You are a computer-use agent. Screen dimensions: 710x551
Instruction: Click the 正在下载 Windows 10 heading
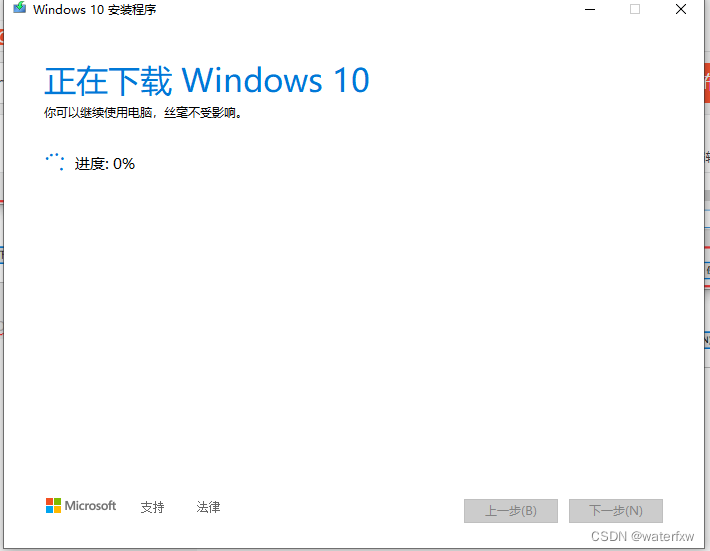[x=207, y=81]
